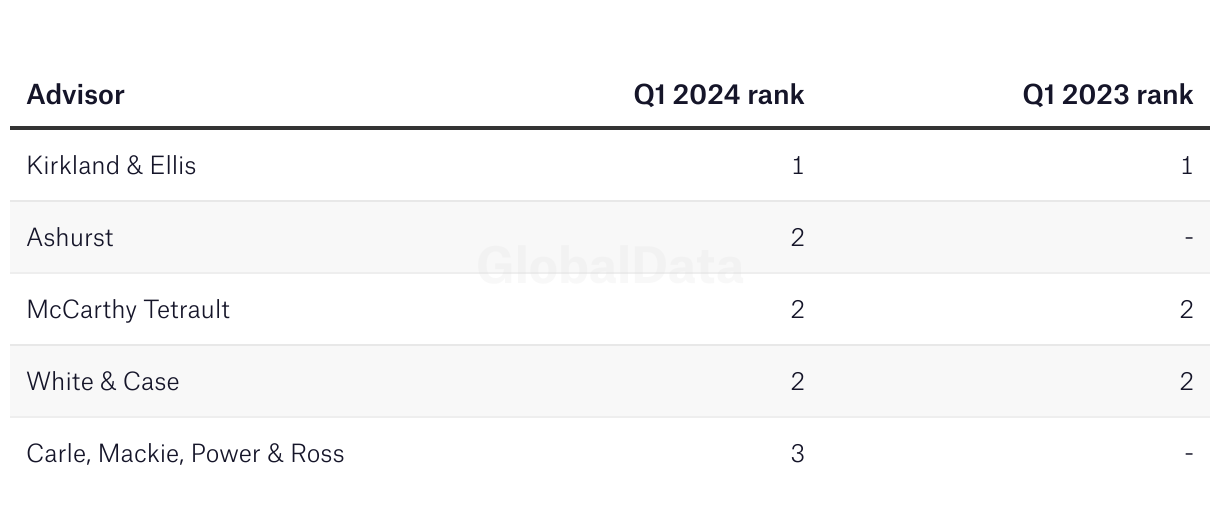Click Carle, Mackie Q1 2023 rank dash
The image size is (1220, 530).
(x=1188, y=454)
